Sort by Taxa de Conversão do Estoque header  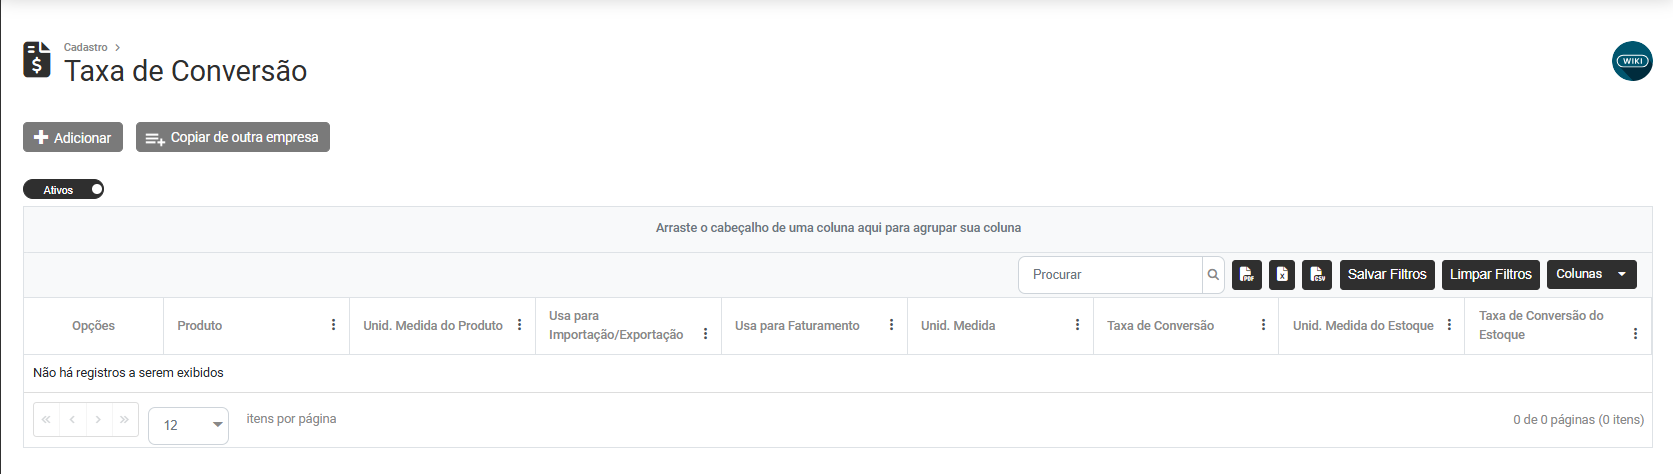[1541, 325]
